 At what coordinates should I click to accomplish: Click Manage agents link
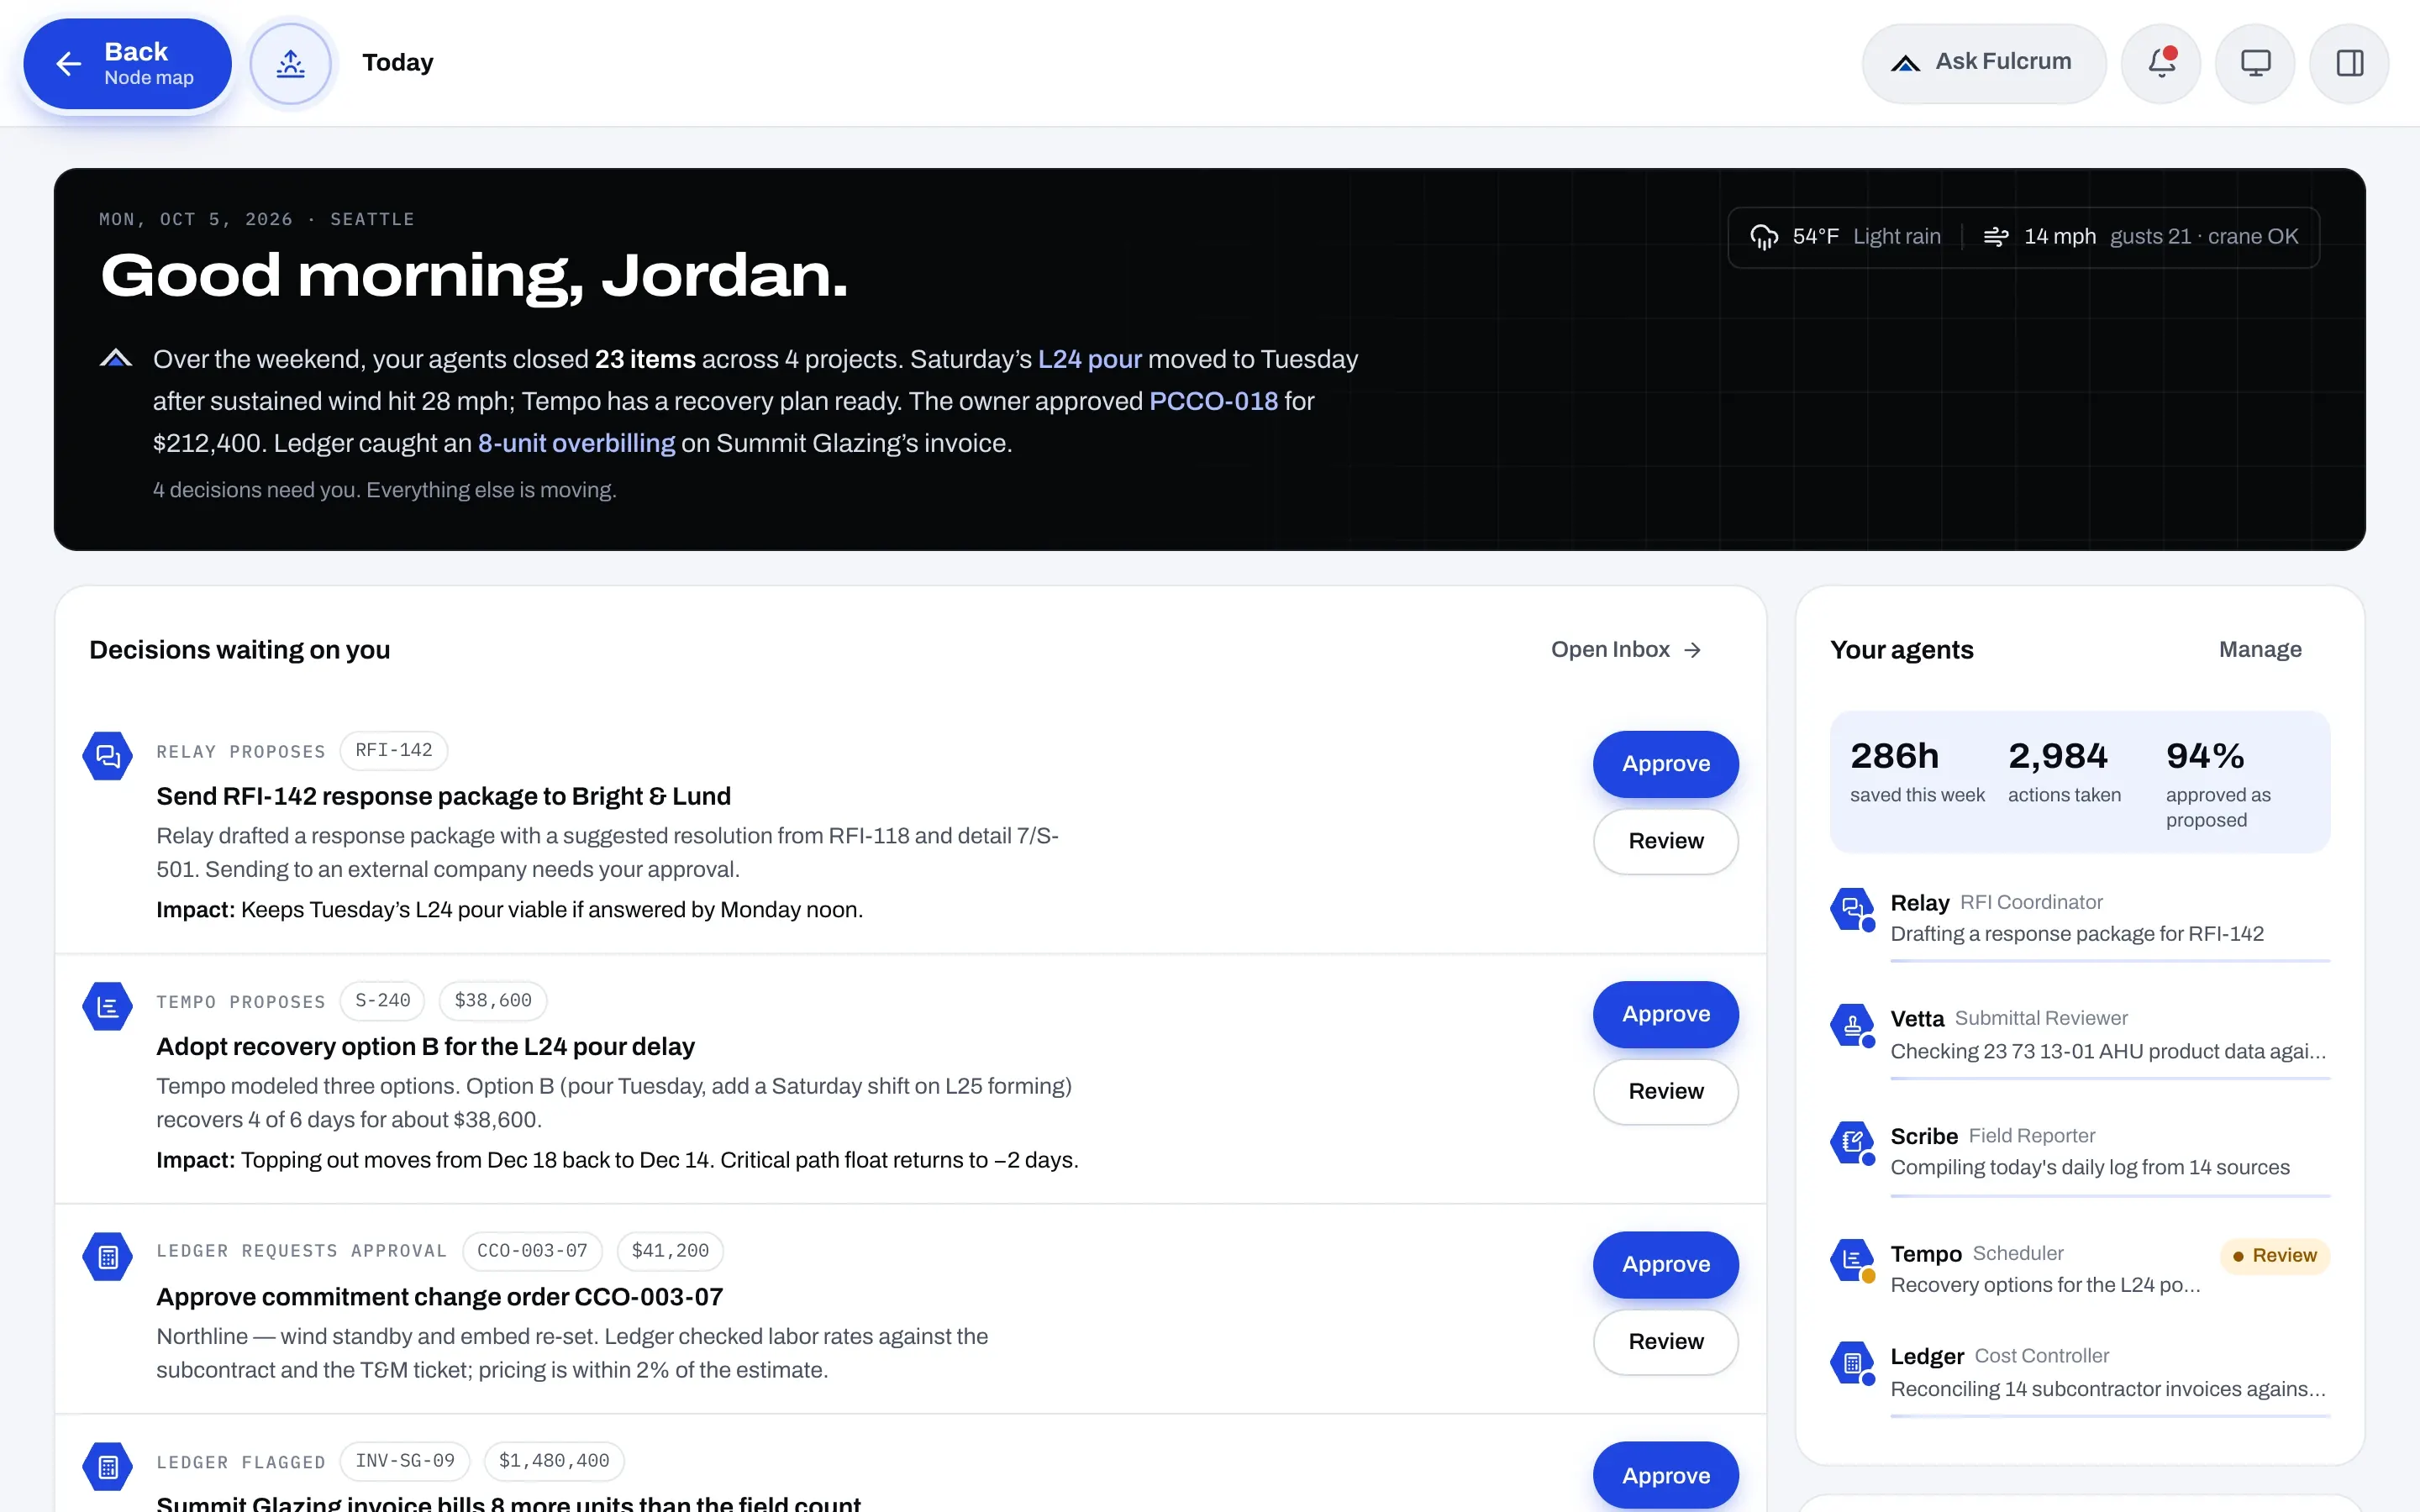2260,650
